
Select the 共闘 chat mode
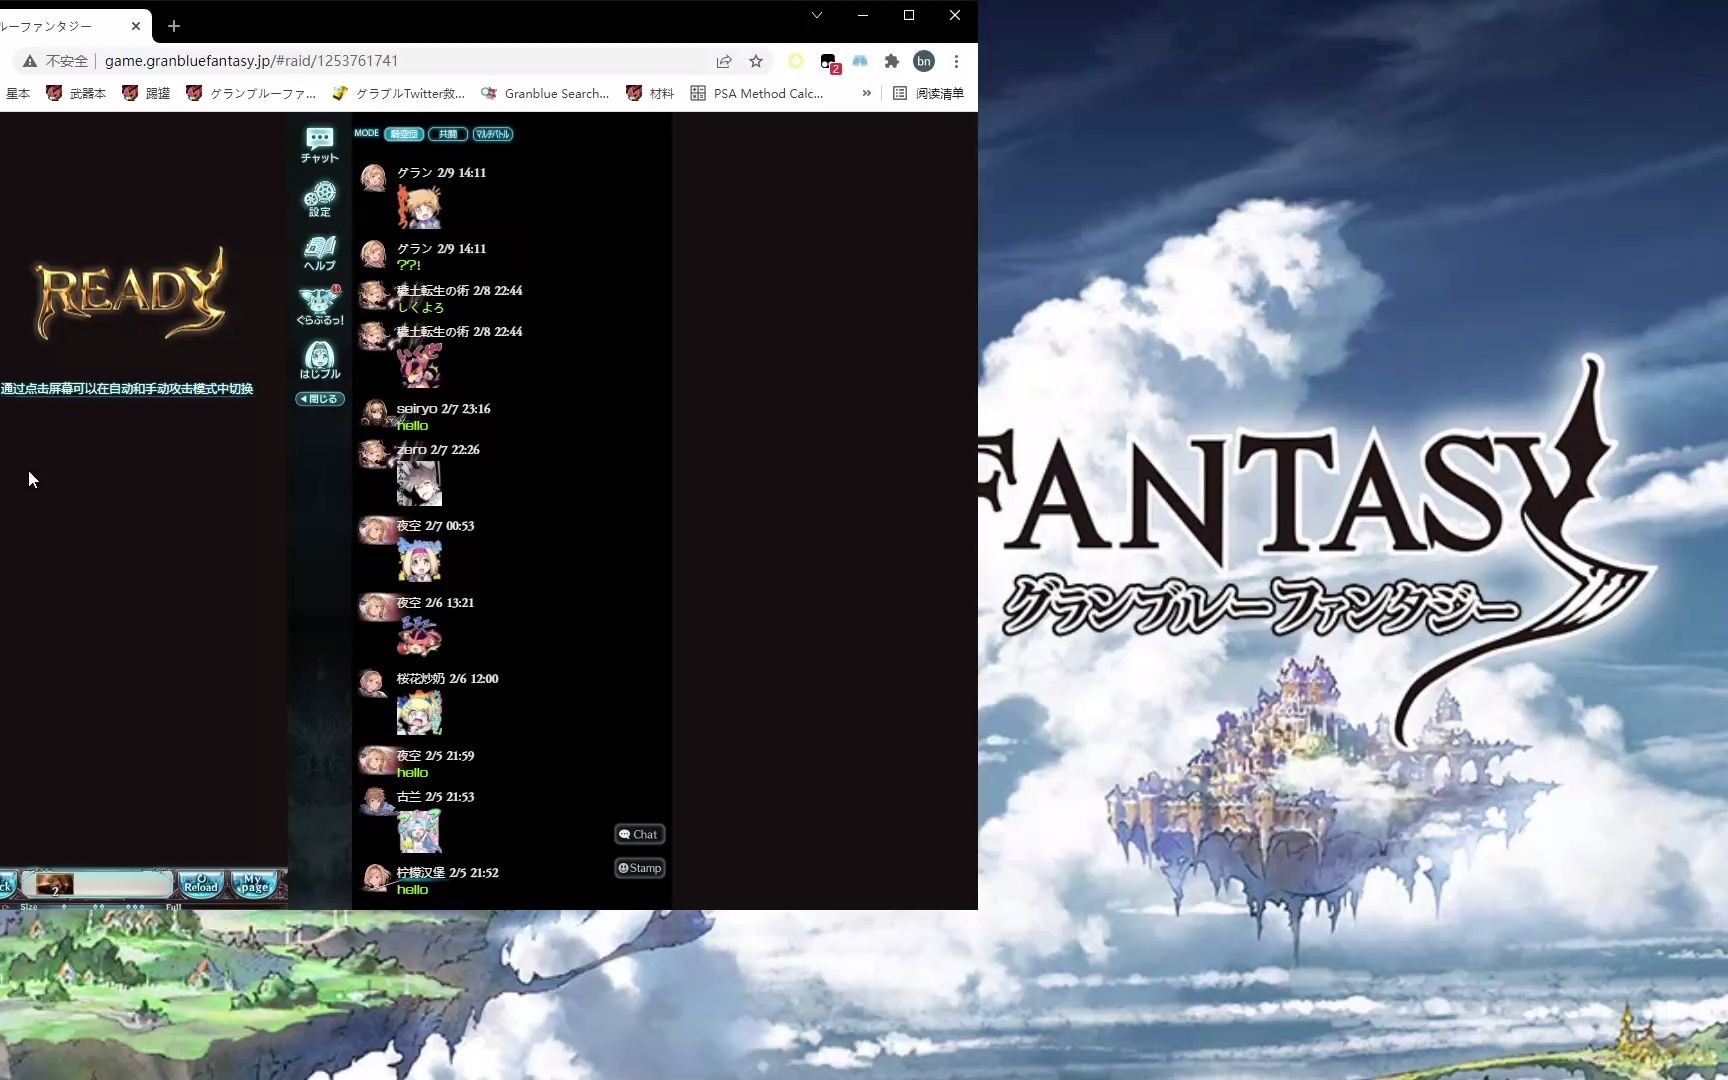coord(448,134)
